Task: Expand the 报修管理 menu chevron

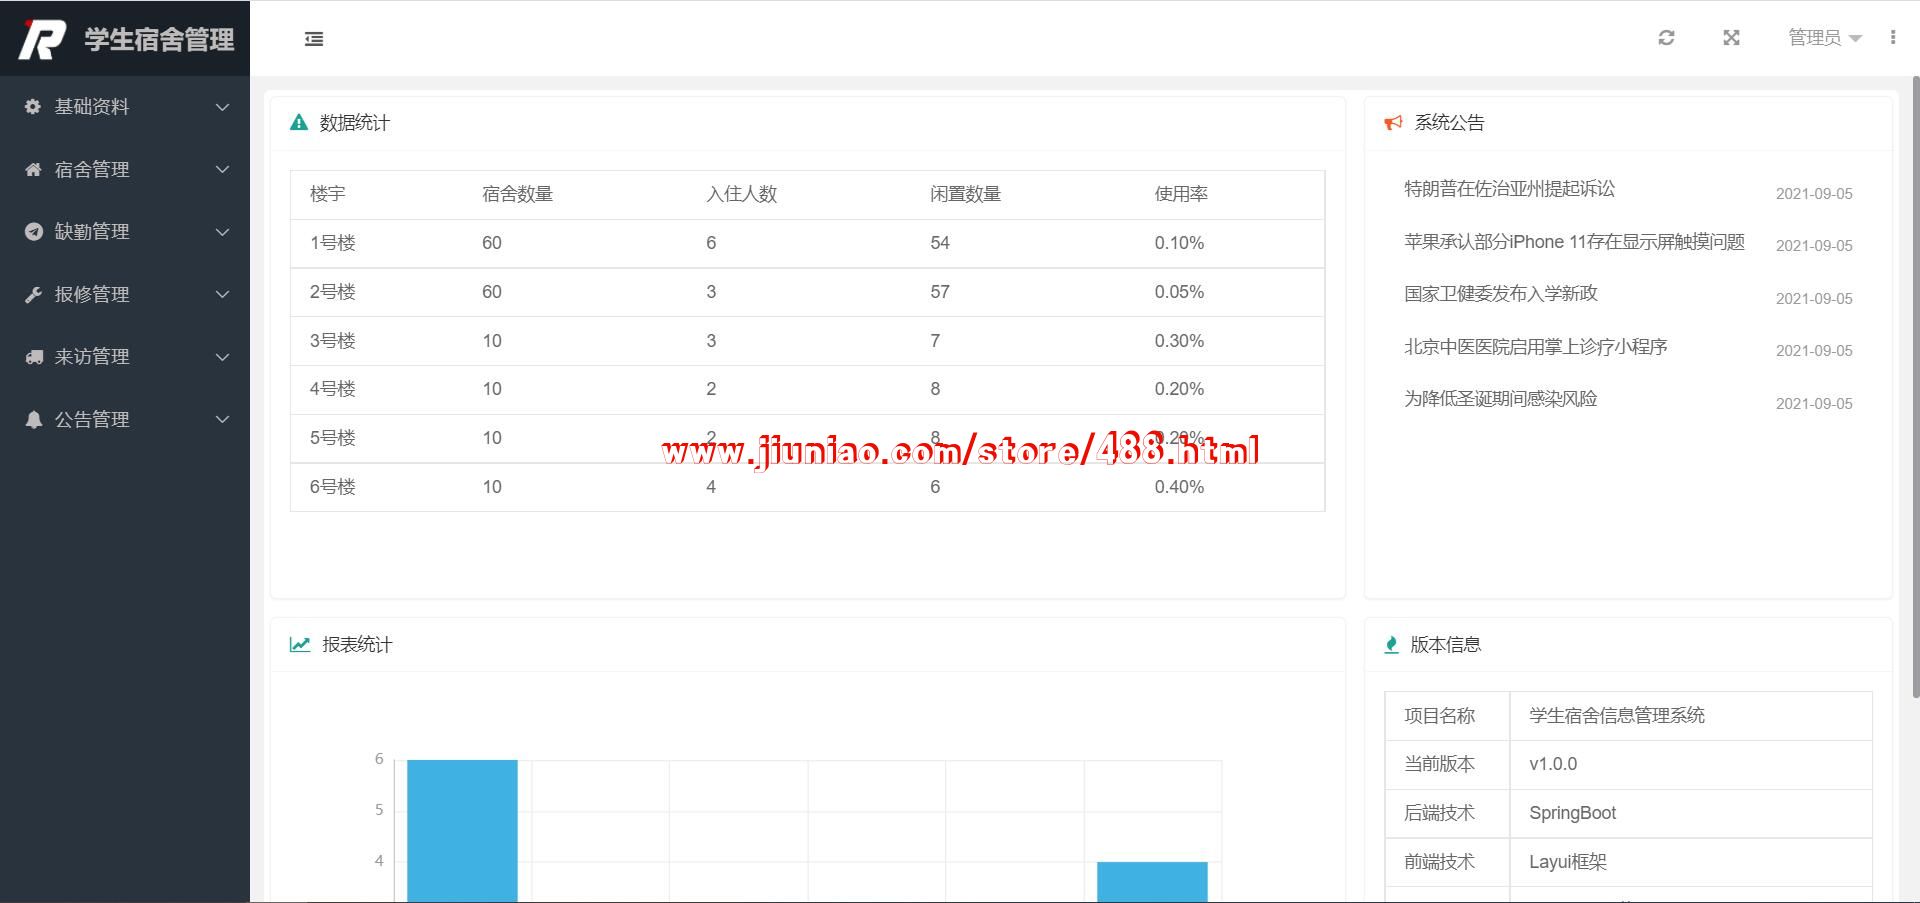Action: [x=223, y=295]
